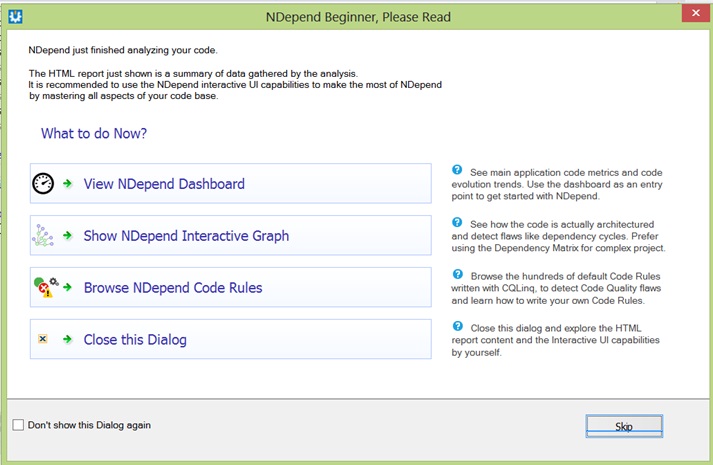Click green arrow next to Browse NDepend Code Rules
The width and height of the screenshot is (713, 465).
tap(68, 287)
